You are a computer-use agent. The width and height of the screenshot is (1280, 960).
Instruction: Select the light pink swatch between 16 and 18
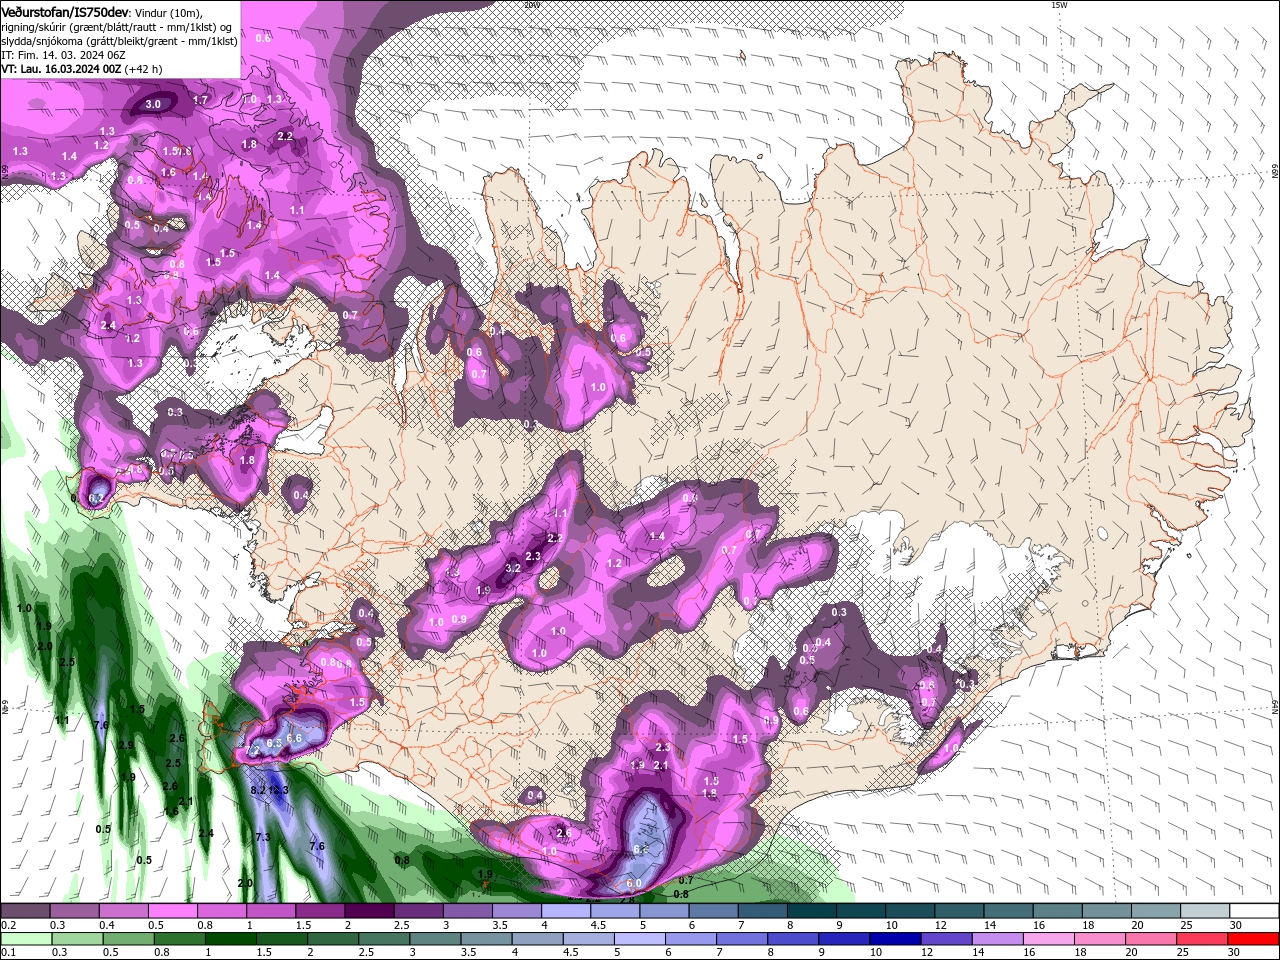(x=1048, y=938)
